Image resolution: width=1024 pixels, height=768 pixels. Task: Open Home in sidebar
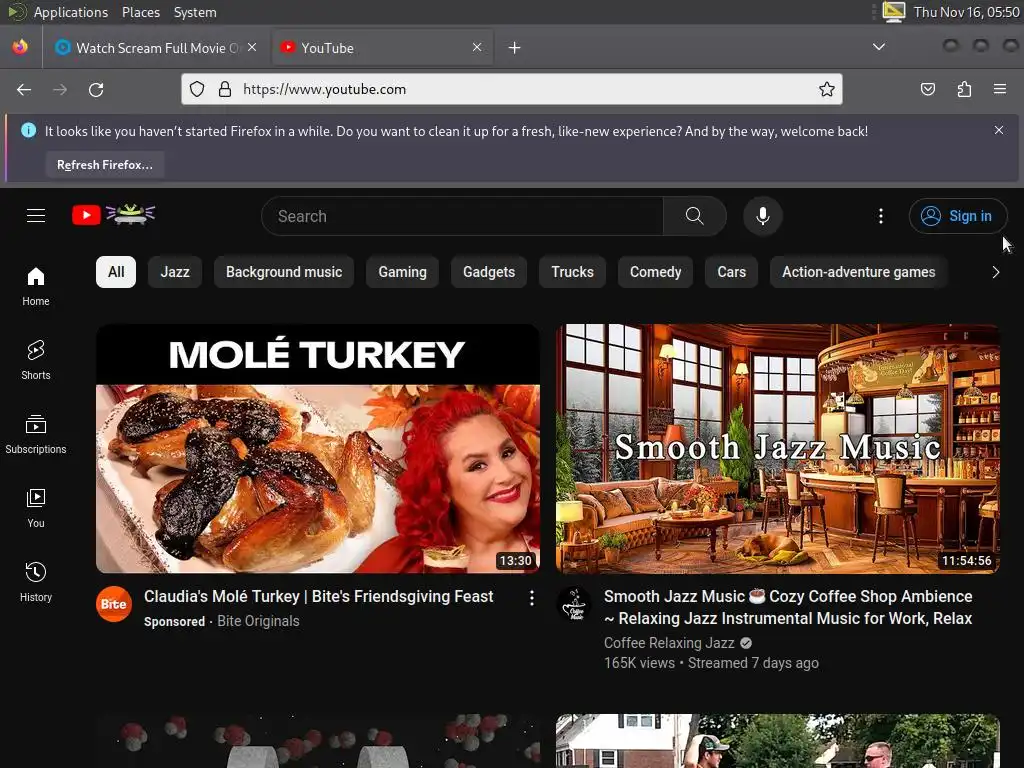point(36,286)
